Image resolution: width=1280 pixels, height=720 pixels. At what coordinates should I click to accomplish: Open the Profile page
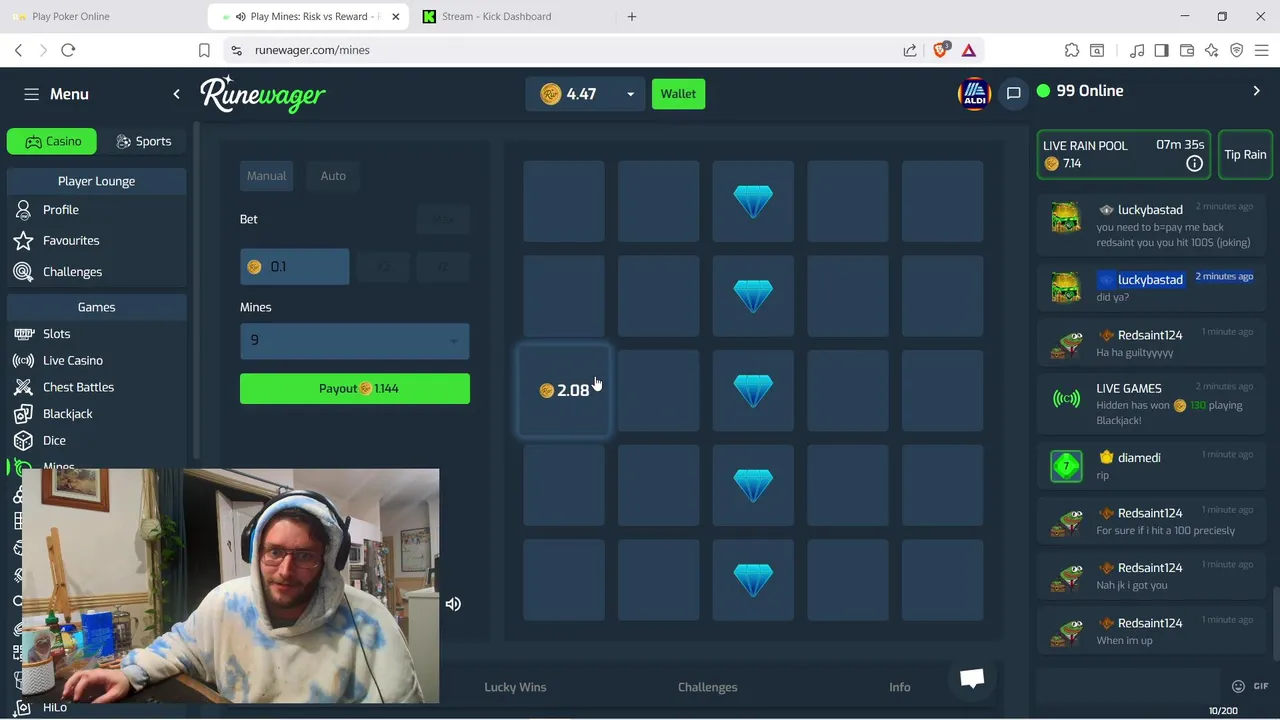[61, 210]
